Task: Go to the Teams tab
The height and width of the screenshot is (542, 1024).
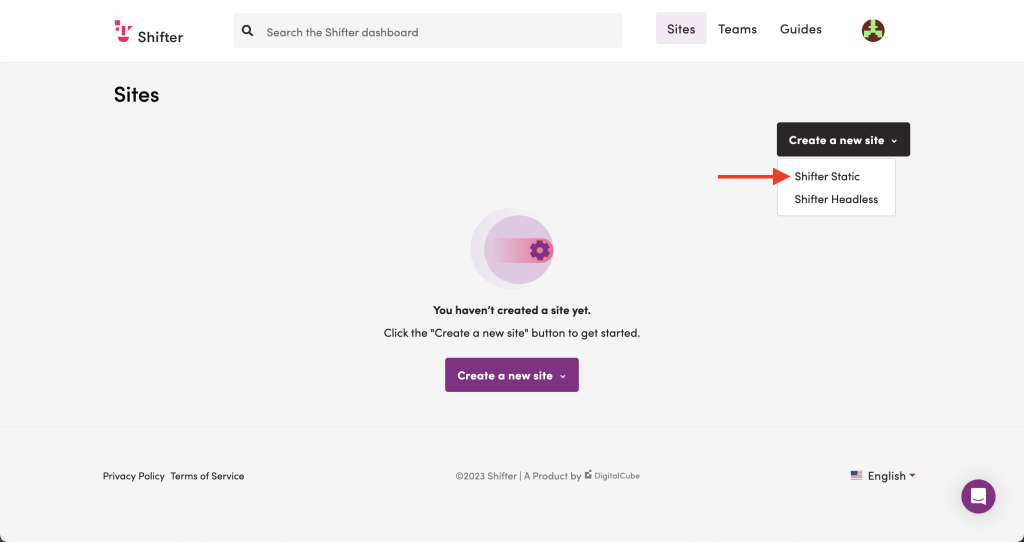Action: [x=737, y=29]
